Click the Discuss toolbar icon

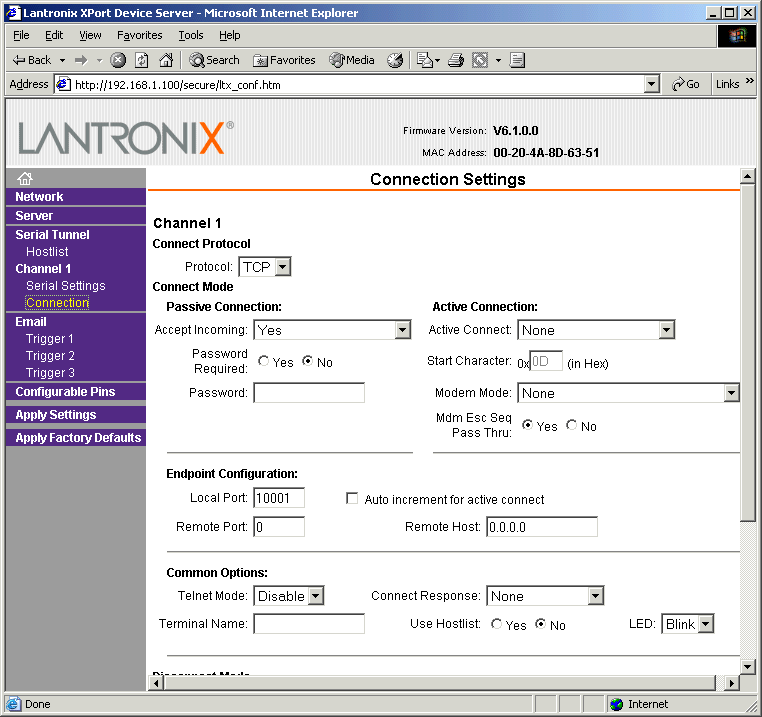pyautogui.click(x=517, y=60)
